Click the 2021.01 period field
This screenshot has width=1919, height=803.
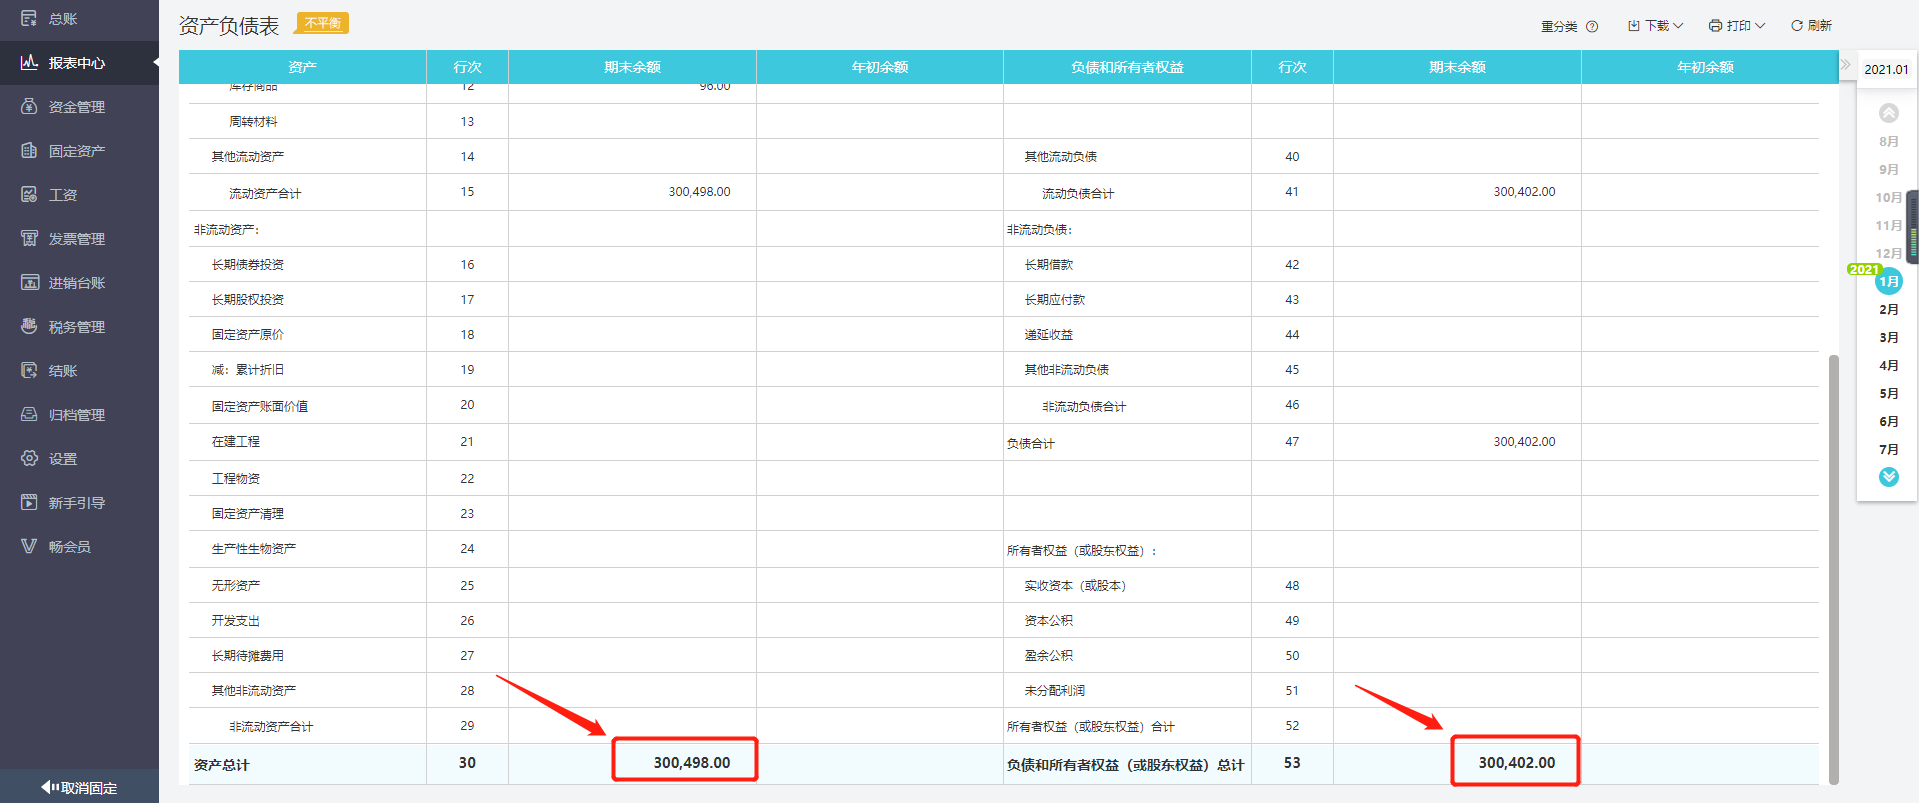click(x=1886, y=70)
